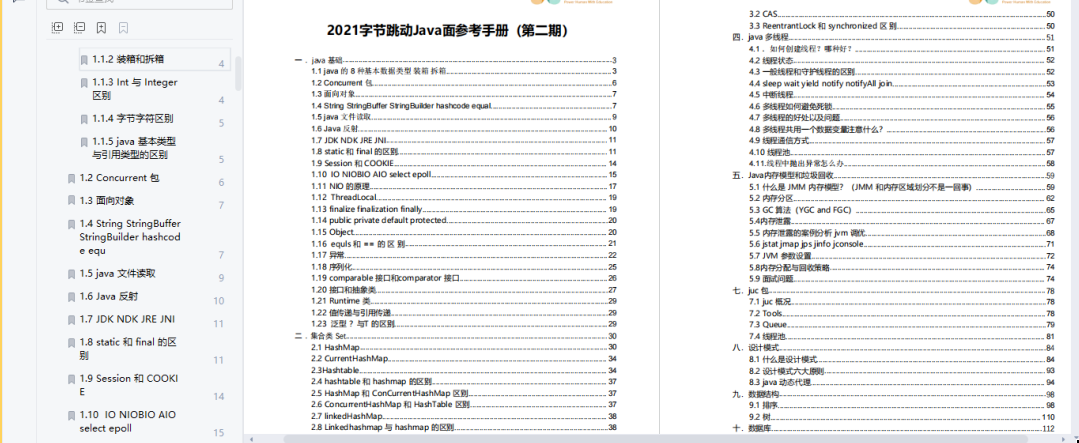The image size is (1079, 443).
Task: Open bookmark 1.1.5 java 基本类型与引用类型的区别
Action: tap(134, 148)
